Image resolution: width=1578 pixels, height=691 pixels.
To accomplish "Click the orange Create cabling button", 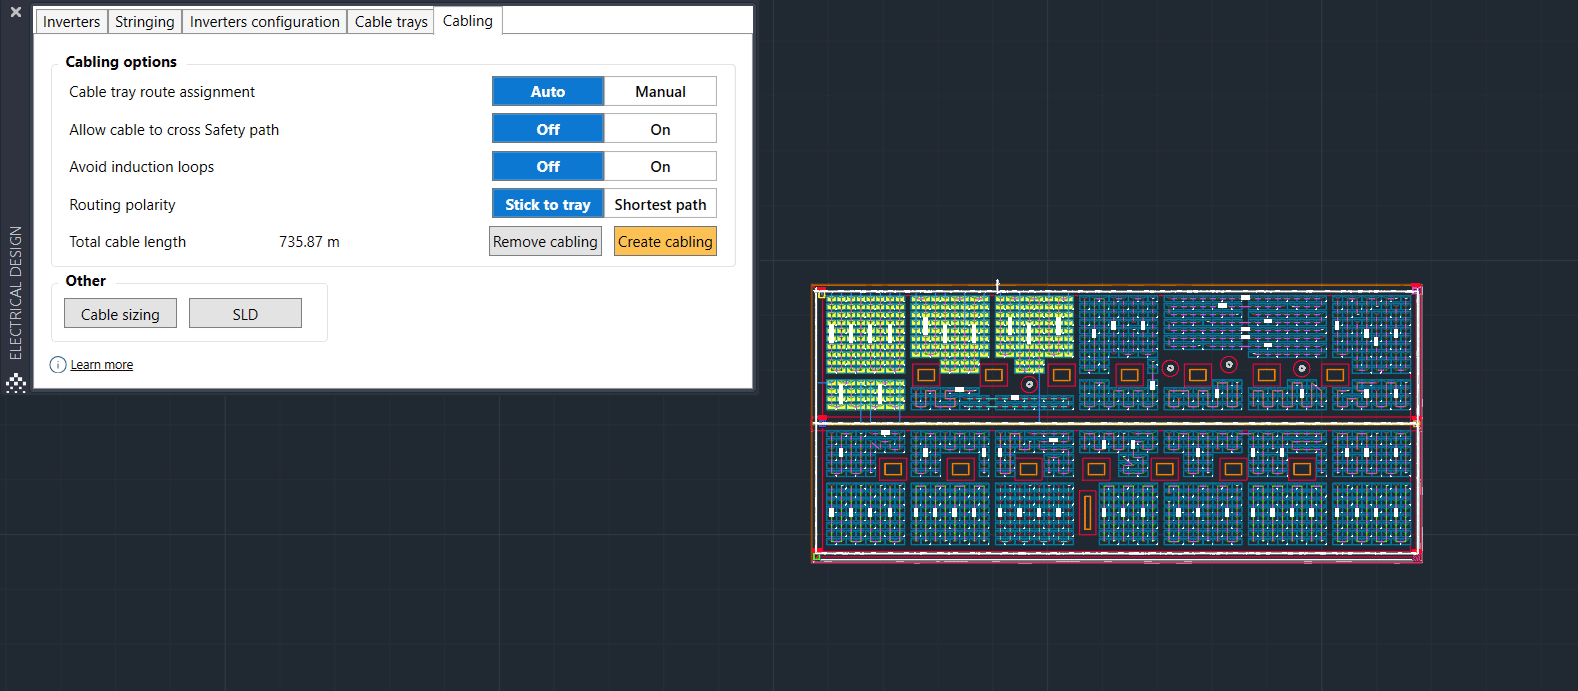I will tap(665, 242).
